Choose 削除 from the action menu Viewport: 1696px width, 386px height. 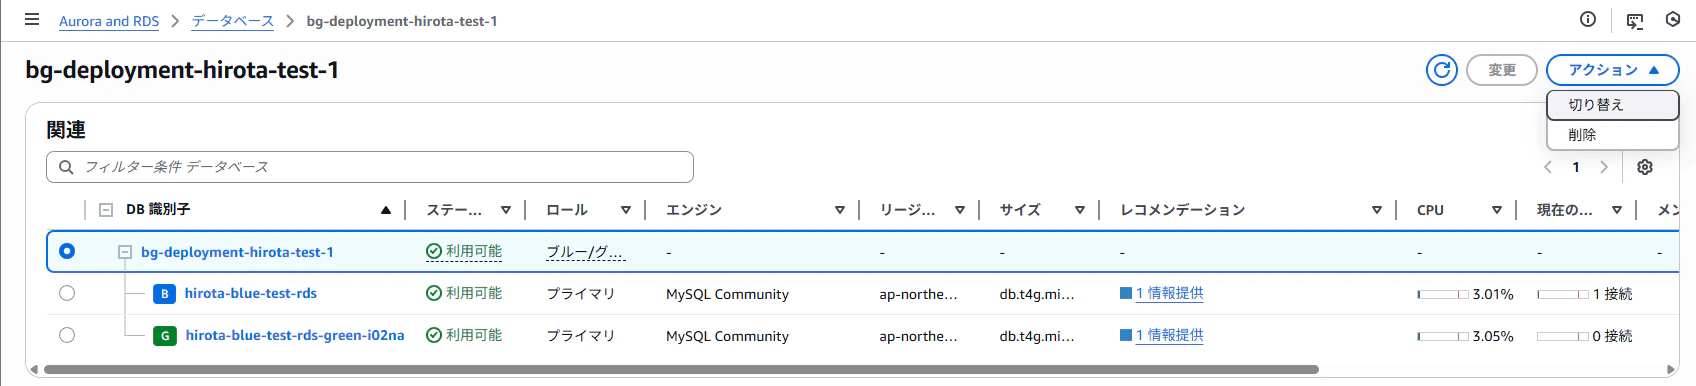(x=1612, y=135)
